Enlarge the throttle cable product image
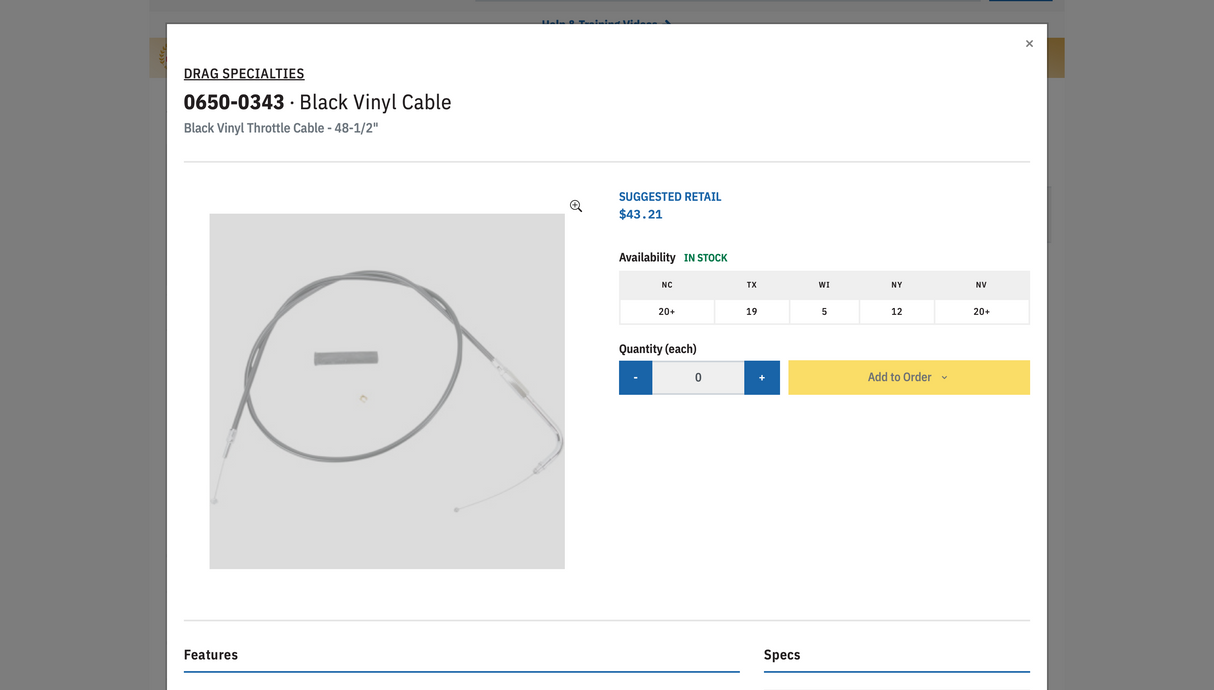The height and width of the screenshot is (690, 1214). pos(387,391)
